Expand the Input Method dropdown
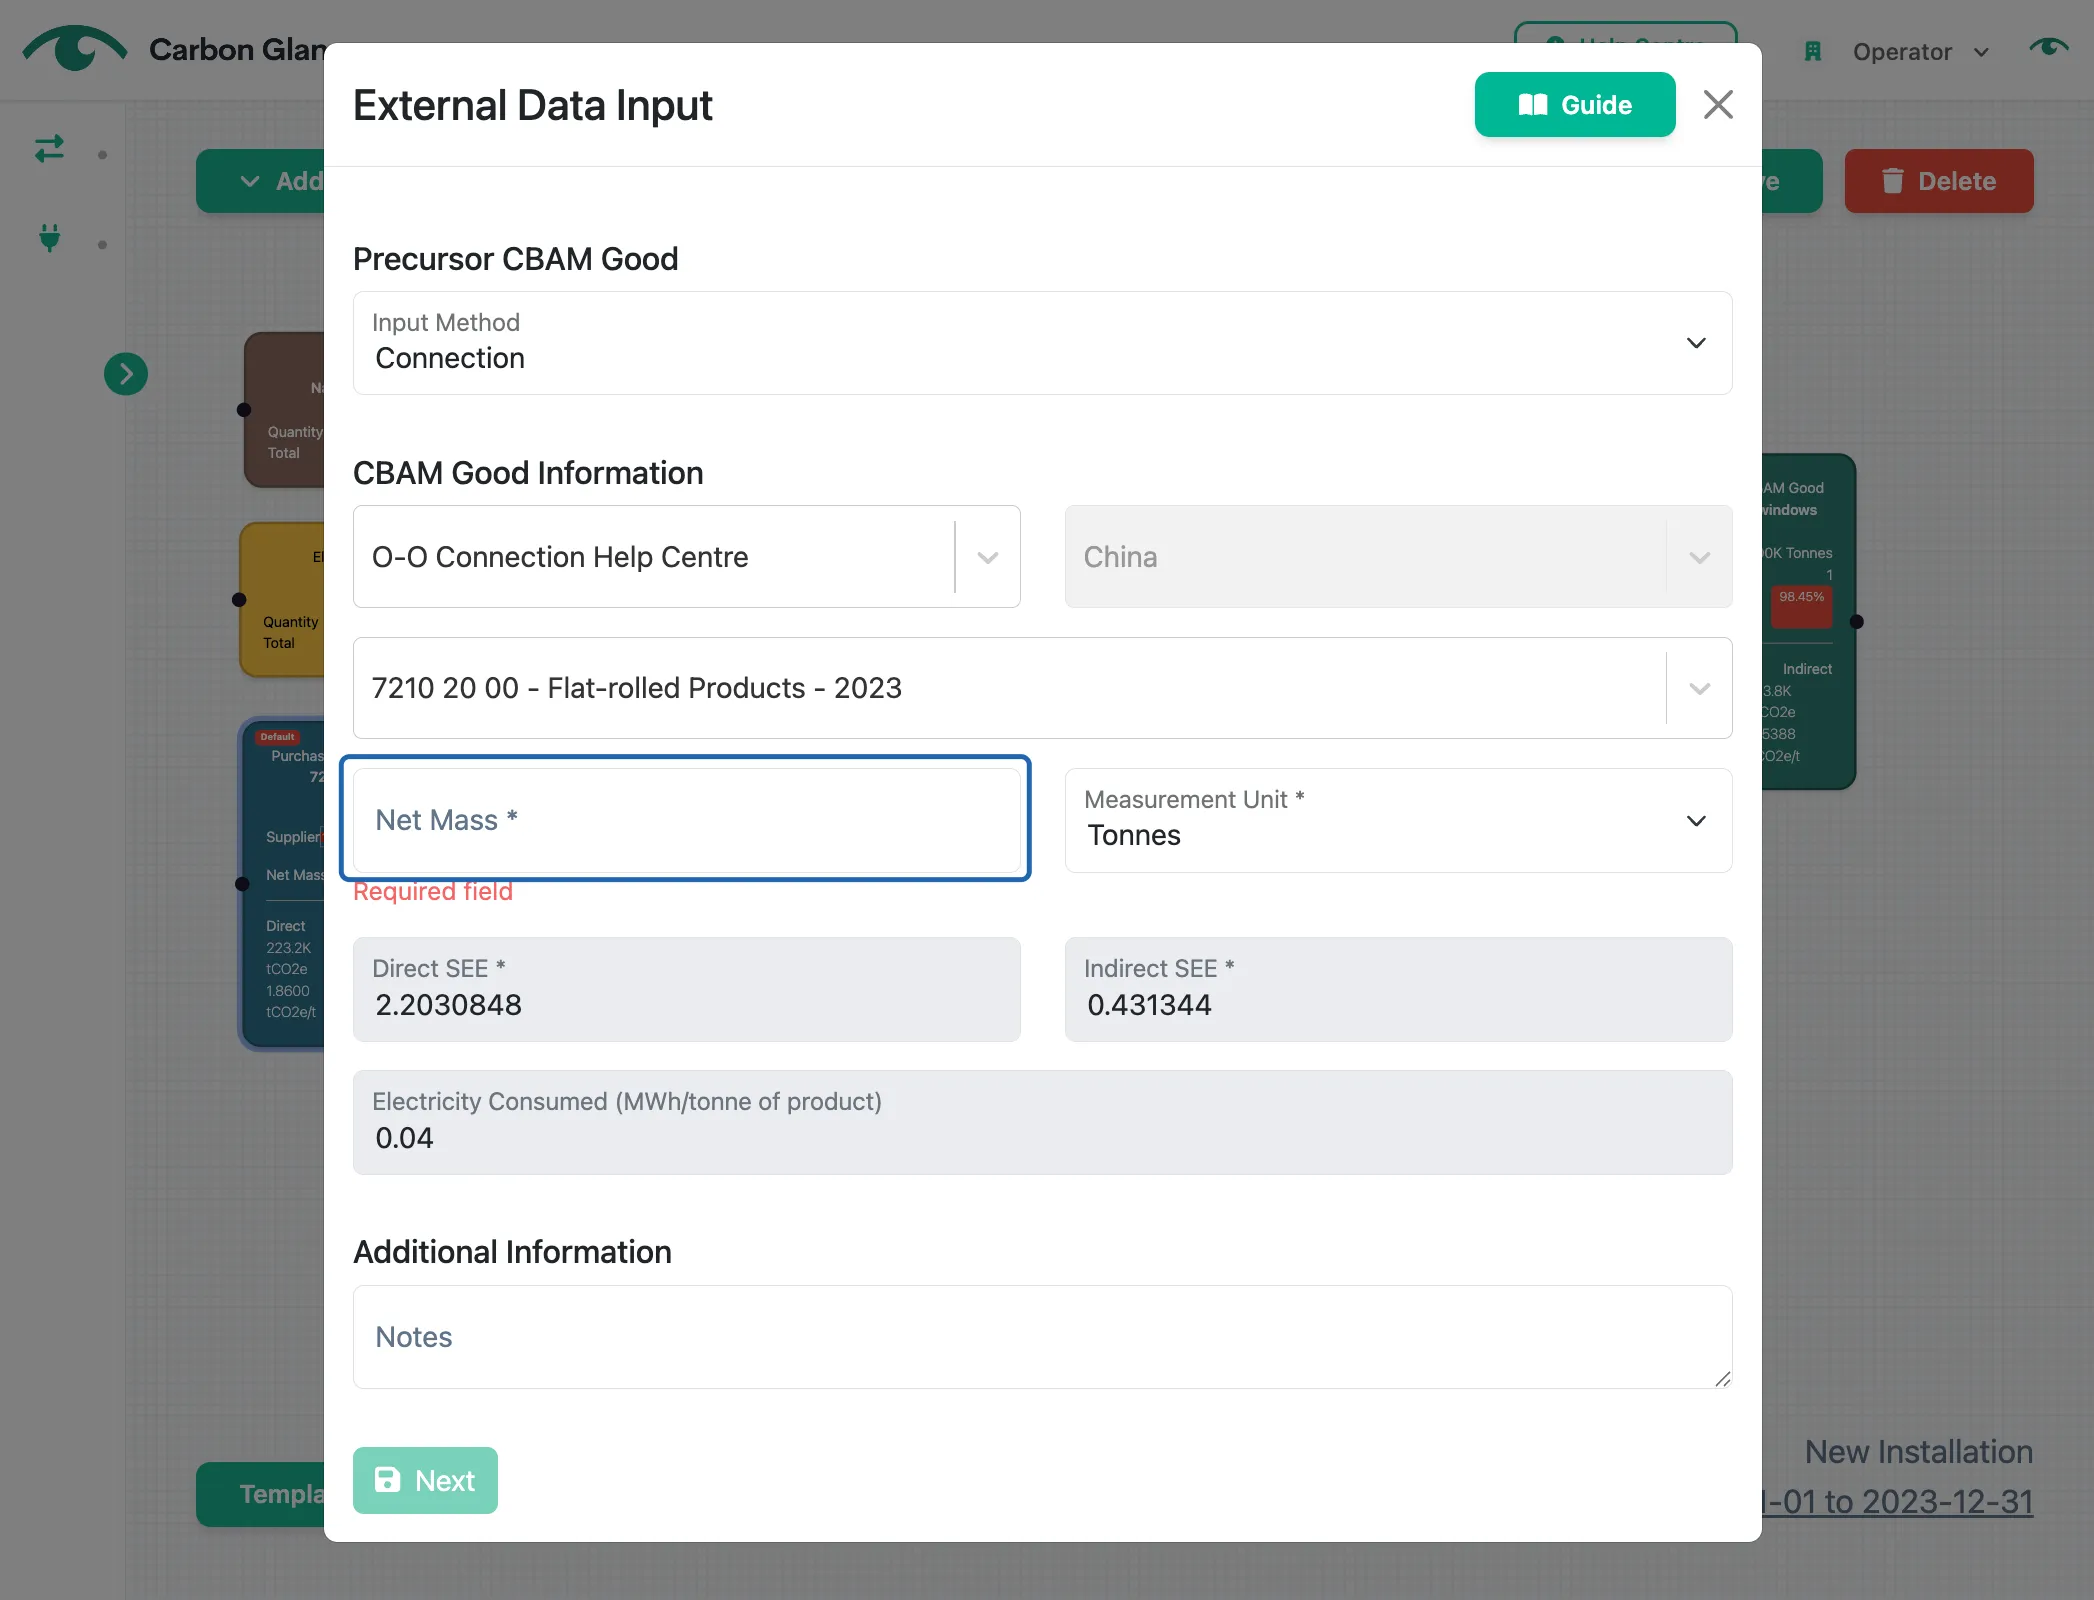Image resolution: width=2094 pixels, height=1600 pixels. pos(1042,343)
